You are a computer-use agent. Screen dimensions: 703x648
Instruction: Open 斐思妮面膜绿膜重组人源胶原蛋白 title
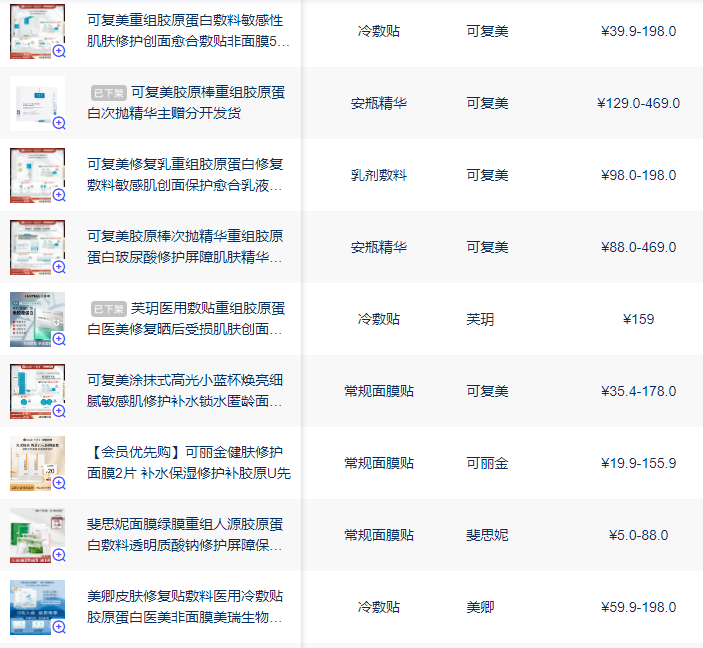click(185, 535)
